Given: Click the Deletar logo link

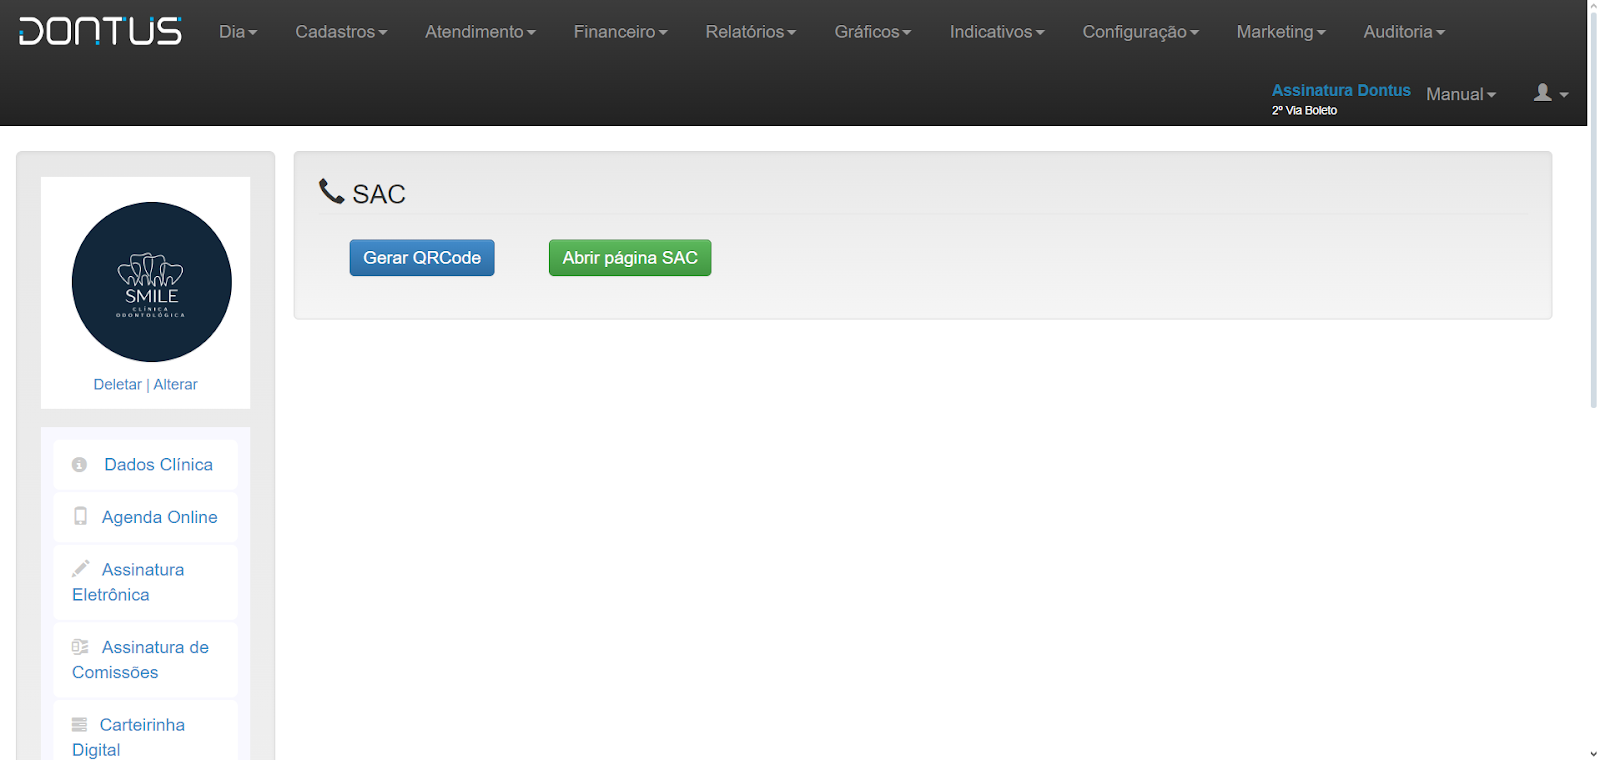Looking at the screenshot, I should (x=117, y=385).
